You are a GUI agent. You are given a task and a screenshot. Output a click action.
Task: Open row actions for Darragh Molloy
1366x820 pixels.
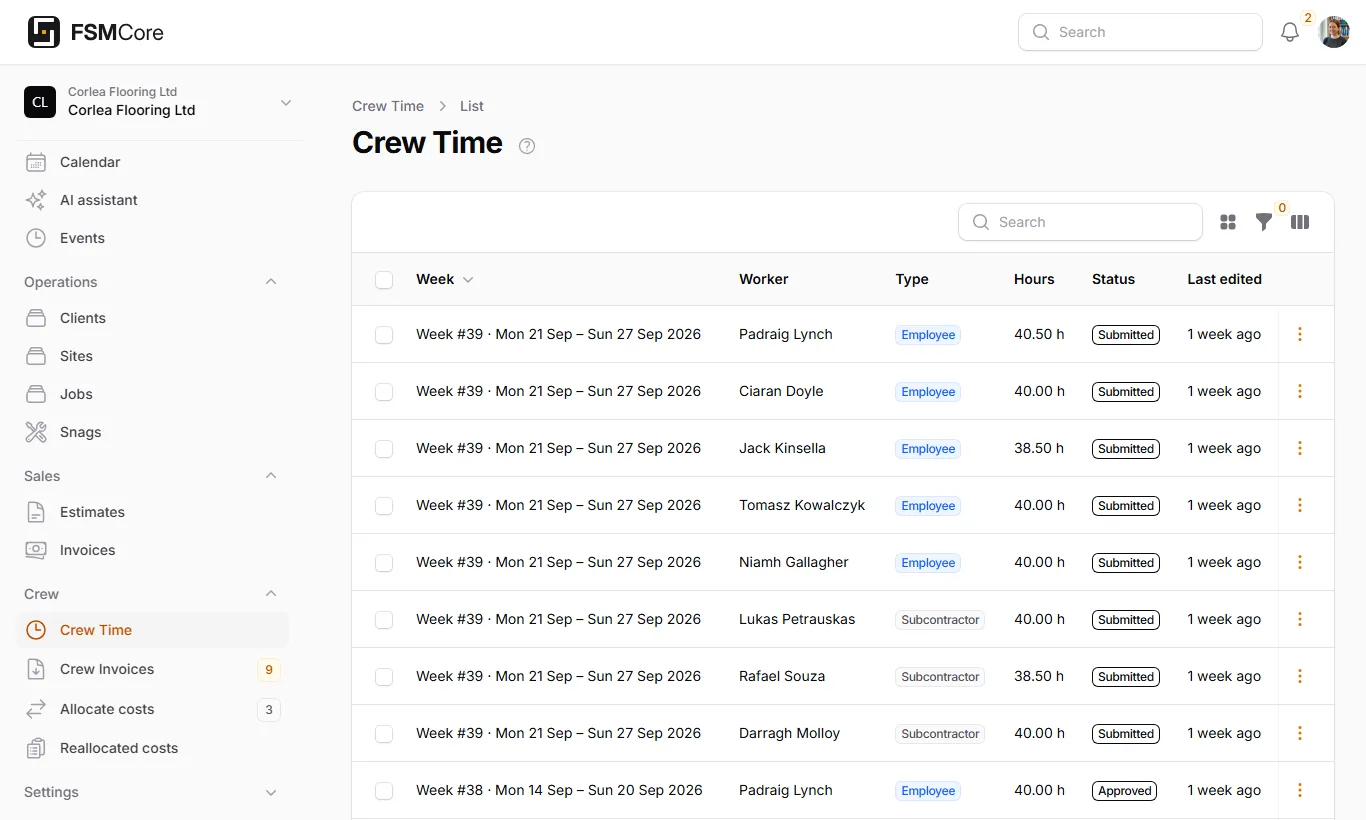(1300, 733)
